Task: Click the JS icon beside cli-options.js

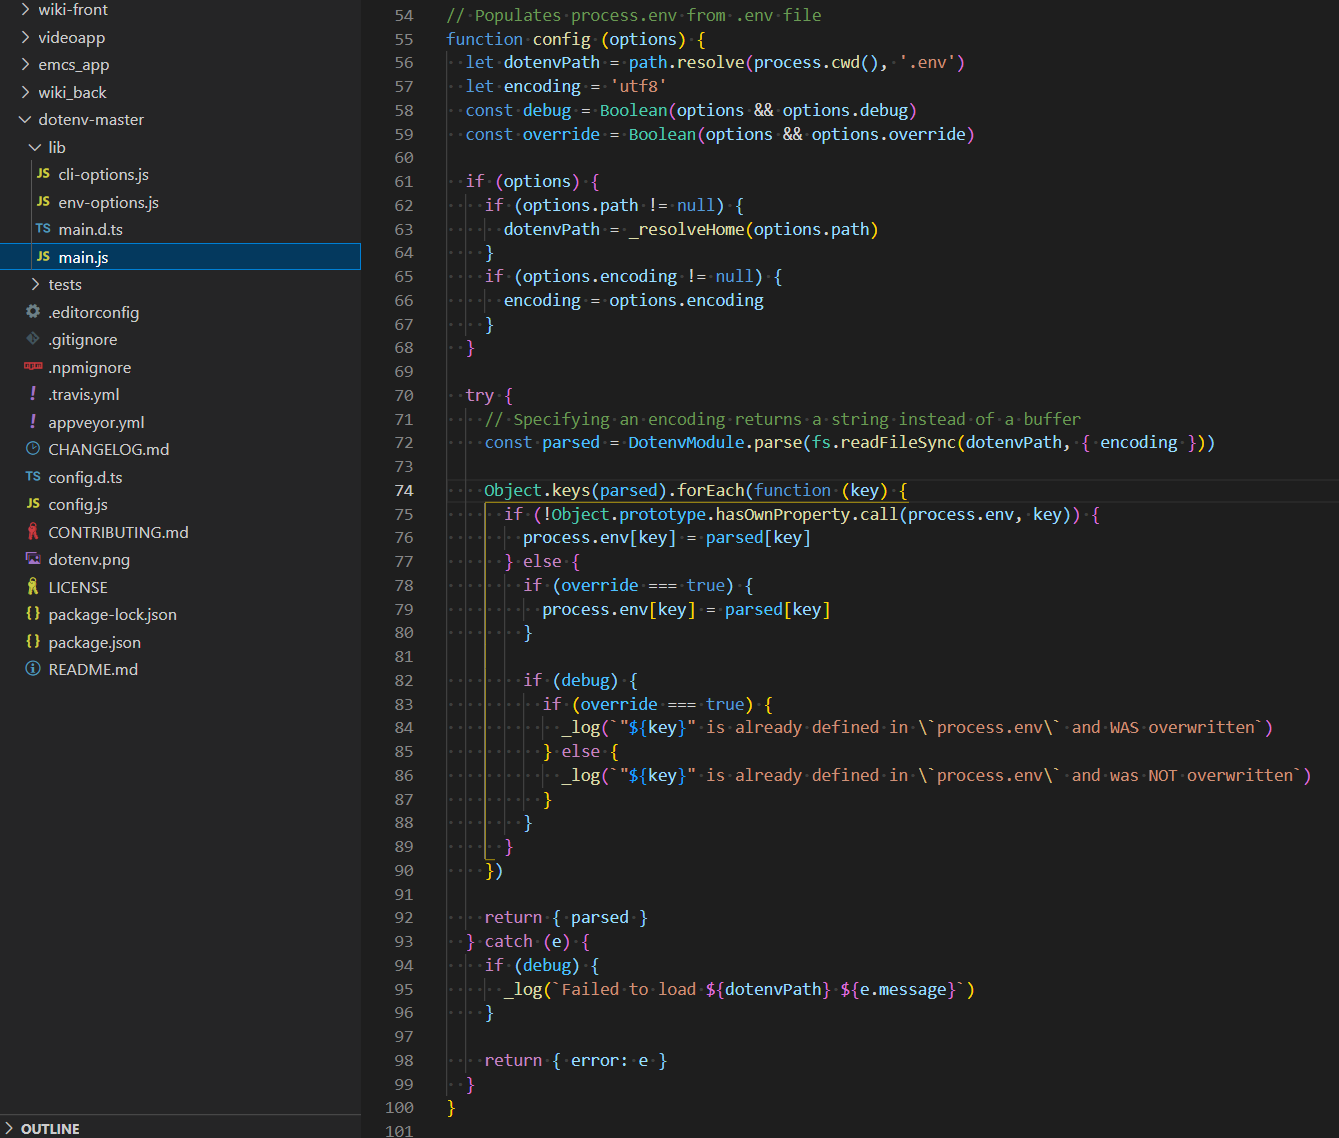Action: (43, 174)
